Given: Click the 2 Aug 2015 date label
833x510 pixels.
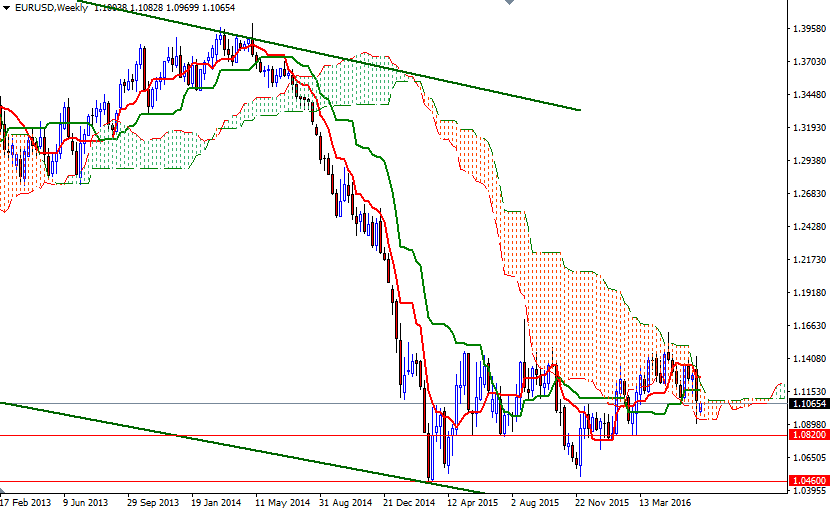Looking at the screenshot, I should tap(535, 502).
